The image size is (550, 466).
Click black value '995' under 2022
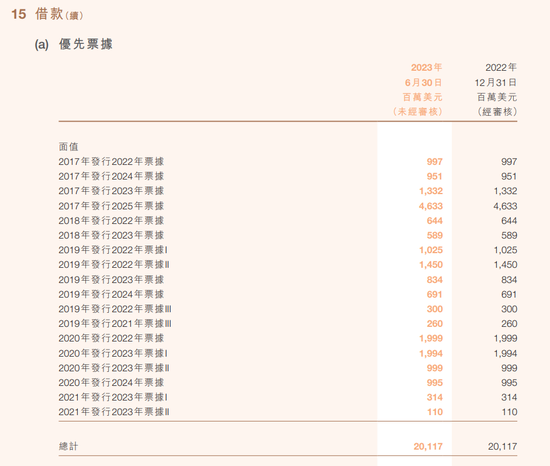click(x=509, y=383)
